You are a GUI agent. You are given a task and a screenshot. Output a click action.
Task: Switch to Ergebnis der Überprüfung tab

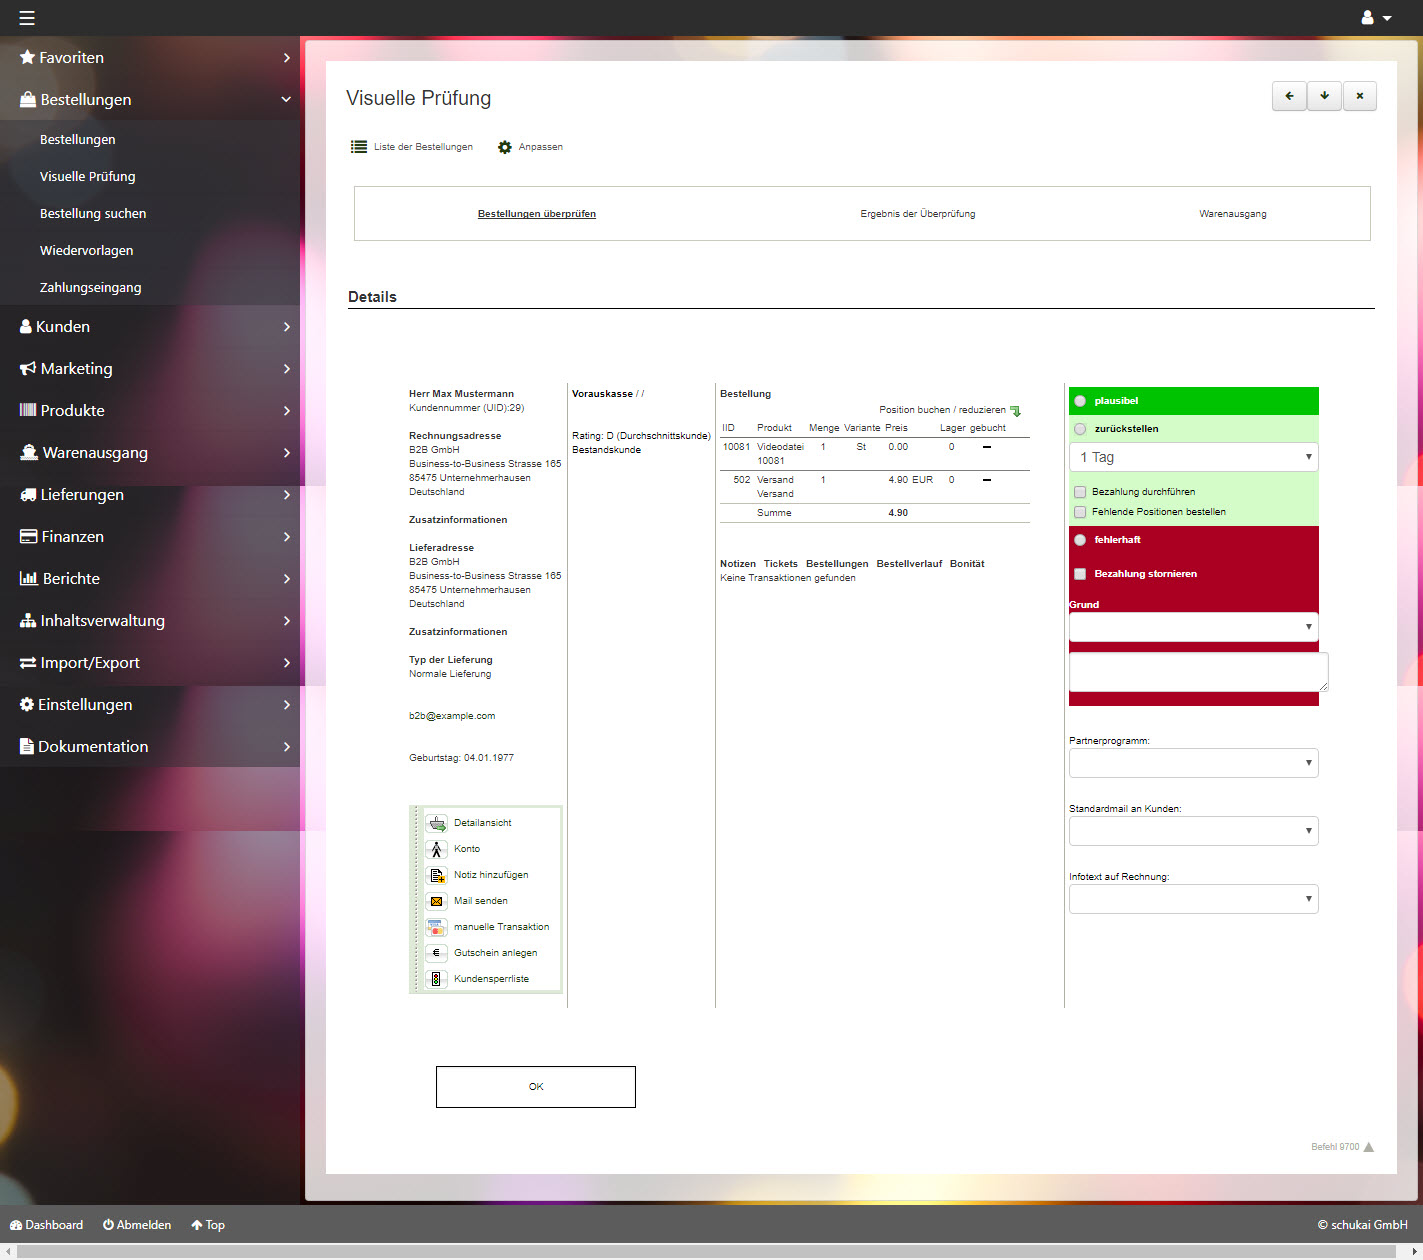pos(917,214)
